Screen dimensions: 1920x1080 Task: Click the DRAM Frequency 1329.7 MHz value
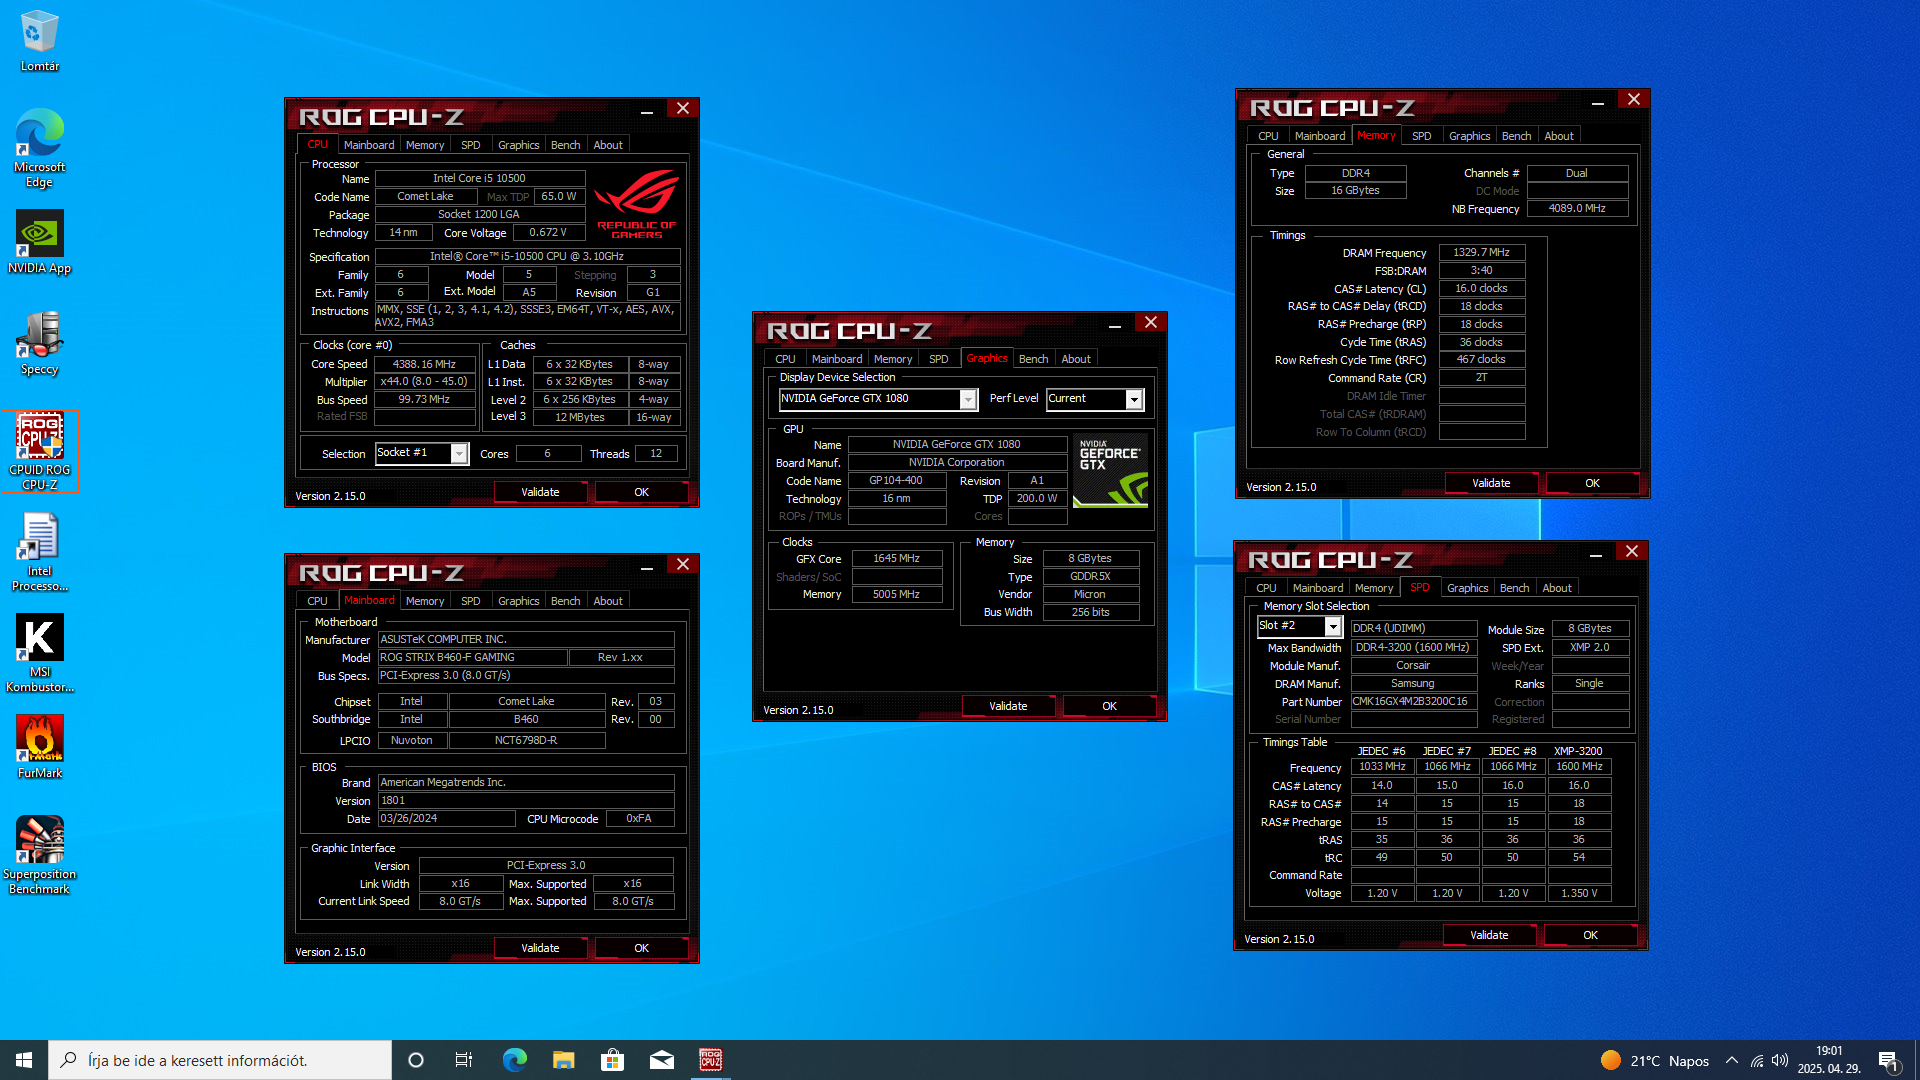pyautogui.click(x=1481, y=253)
